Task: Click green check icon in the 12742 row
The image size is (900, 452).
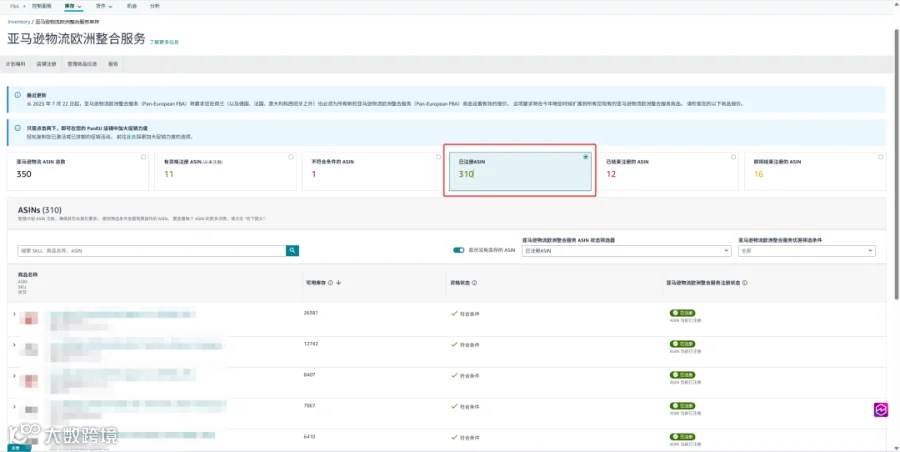Action: 454,345
